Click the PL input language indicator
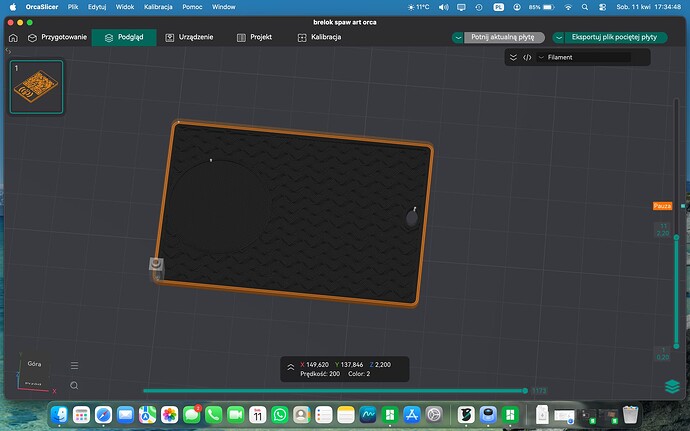 [499, 7]
